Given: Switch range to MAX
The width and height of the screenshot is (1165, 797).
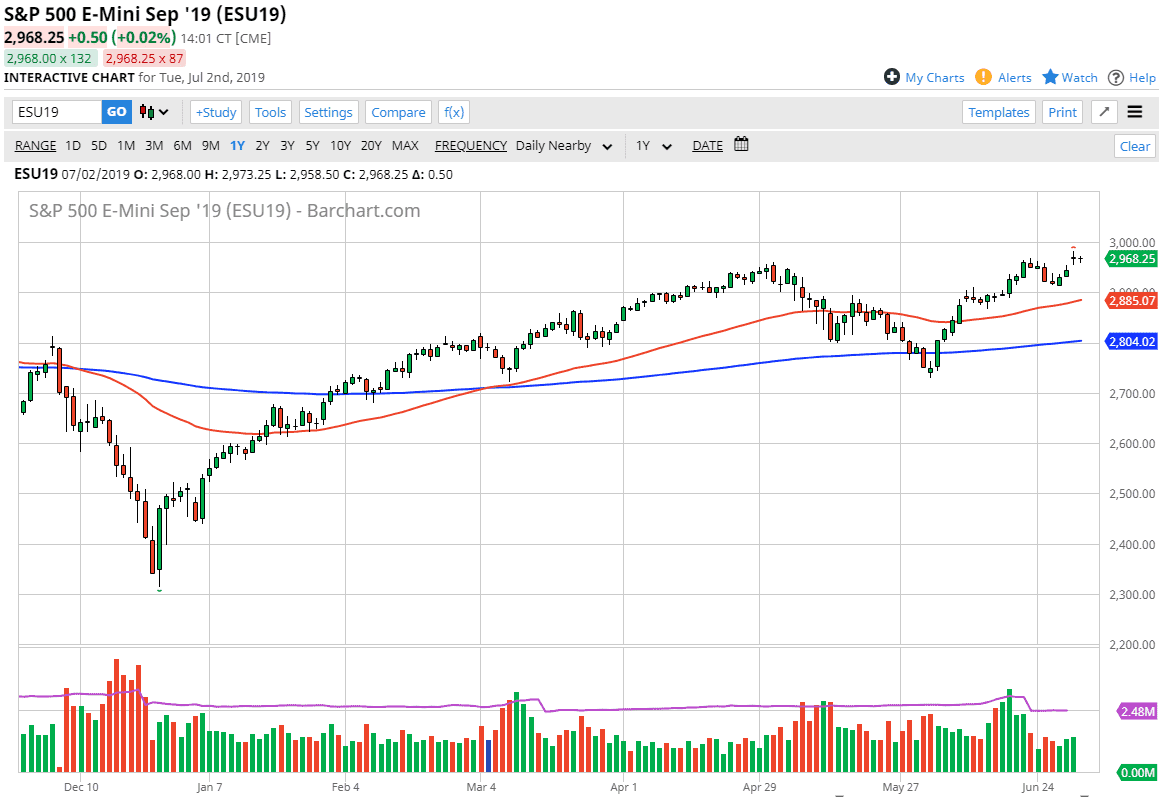Looking at the screenshot, I should [405, 145].
